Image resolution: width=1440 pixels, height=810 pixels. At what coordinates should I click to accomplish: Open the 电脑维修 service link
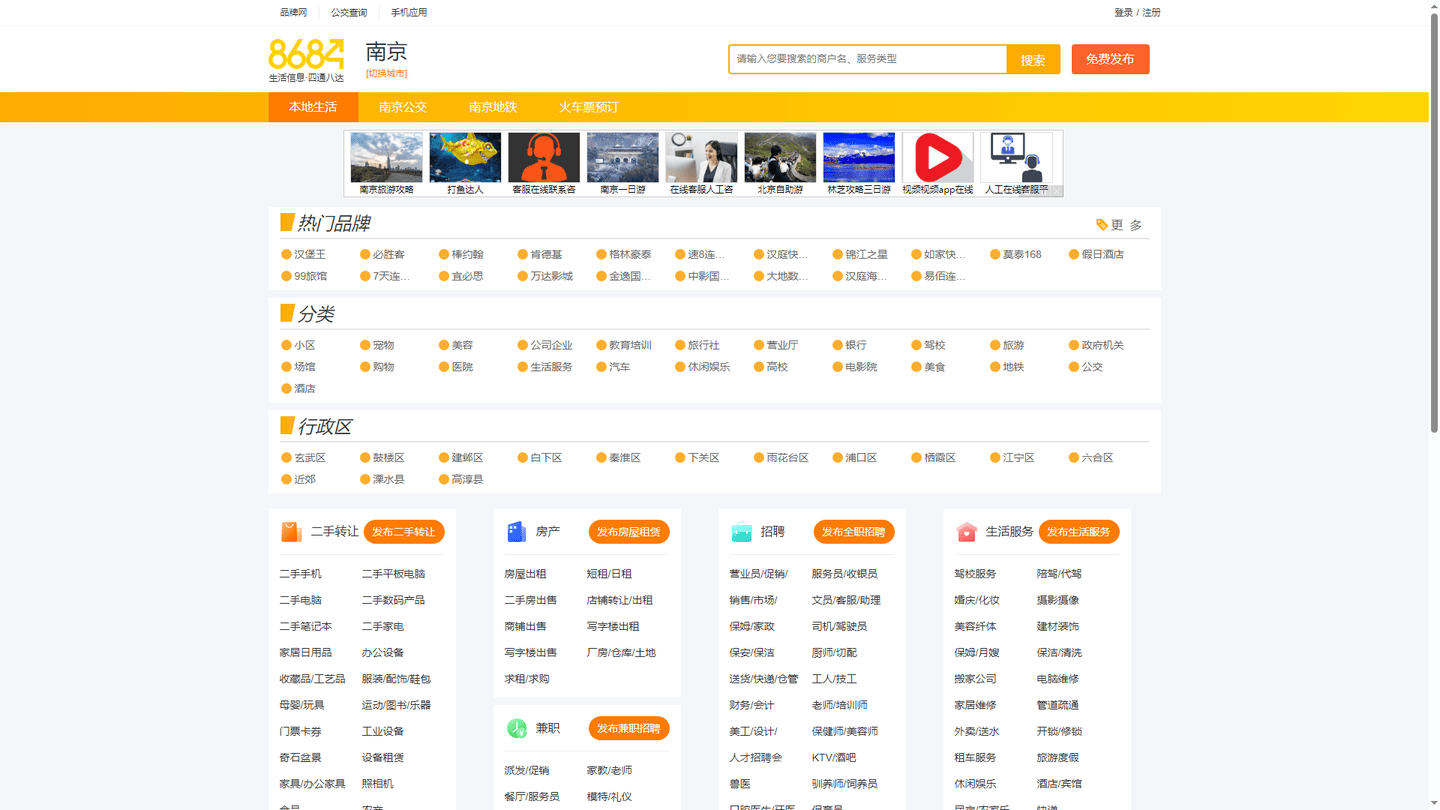1058,679
